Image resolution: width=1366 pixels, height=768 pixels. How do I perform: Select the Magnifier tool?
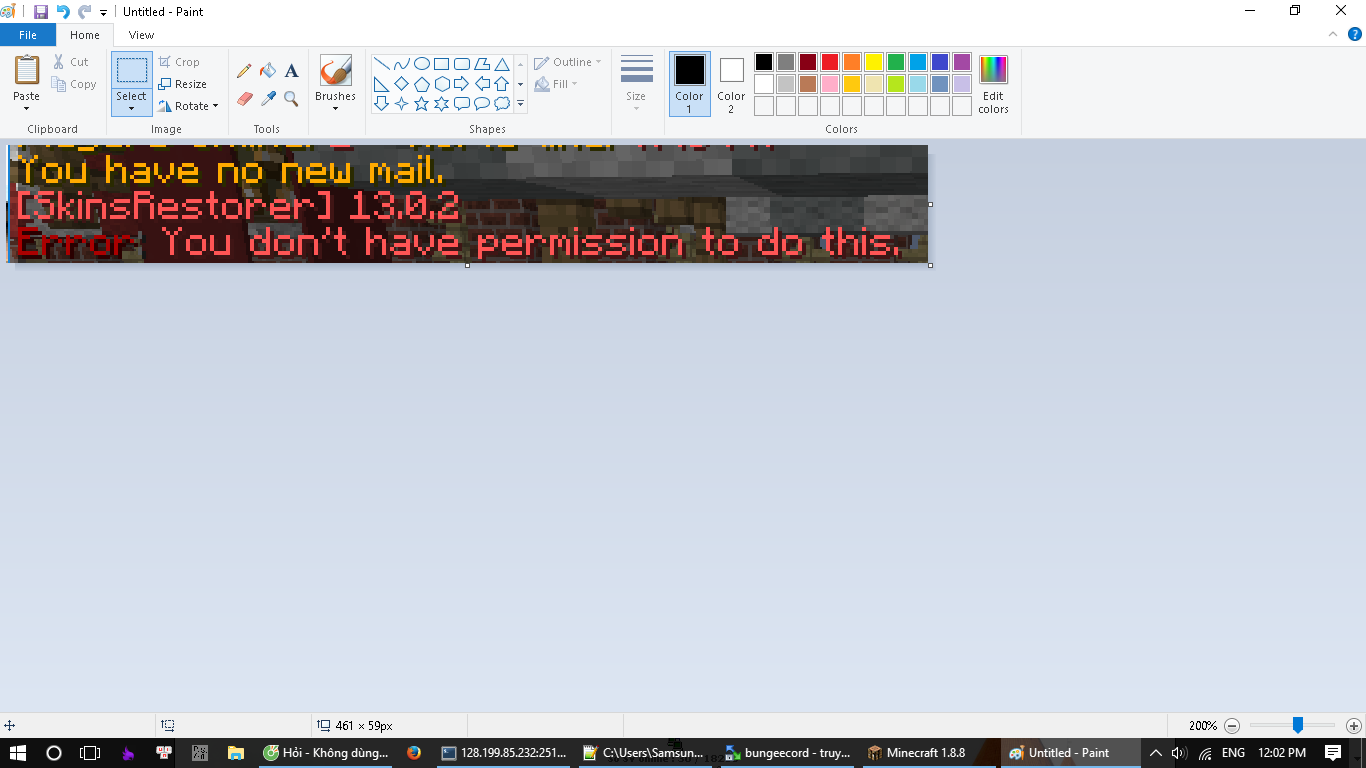click(x=291, y=98)
